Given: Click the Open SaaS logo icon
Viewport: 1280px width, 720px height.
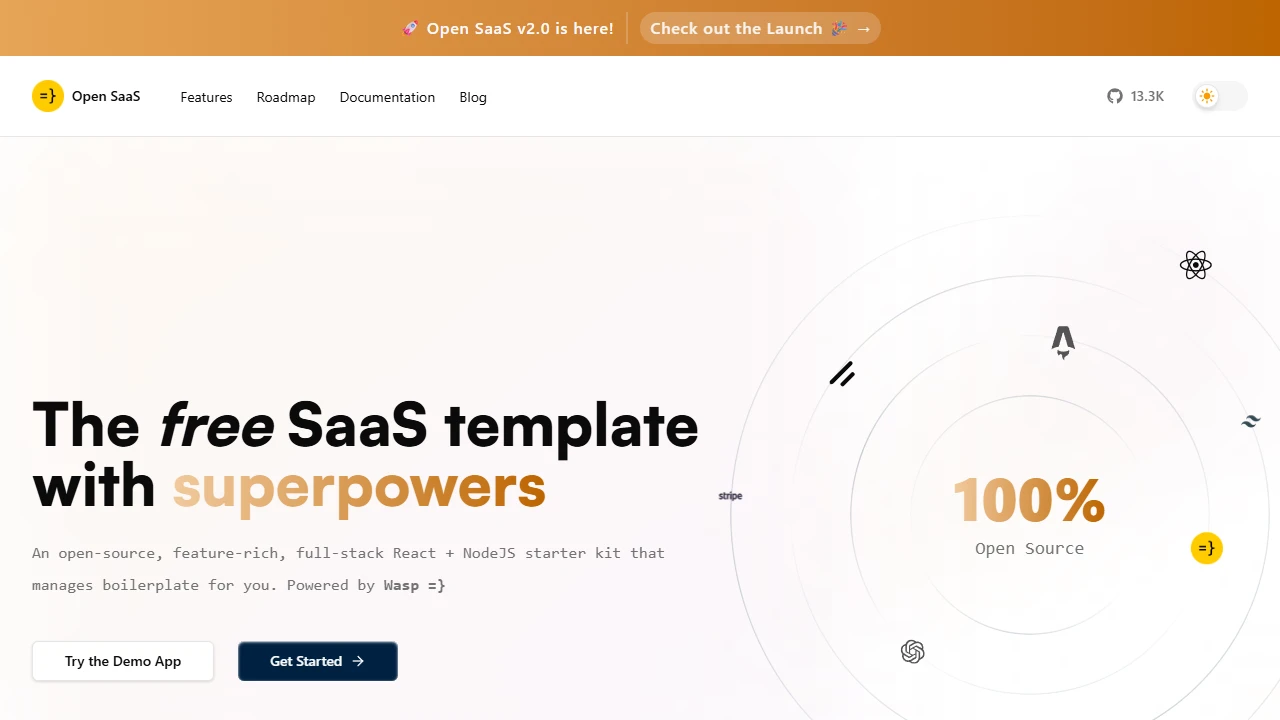Looking at the screenshot, I should click(47, 95).
